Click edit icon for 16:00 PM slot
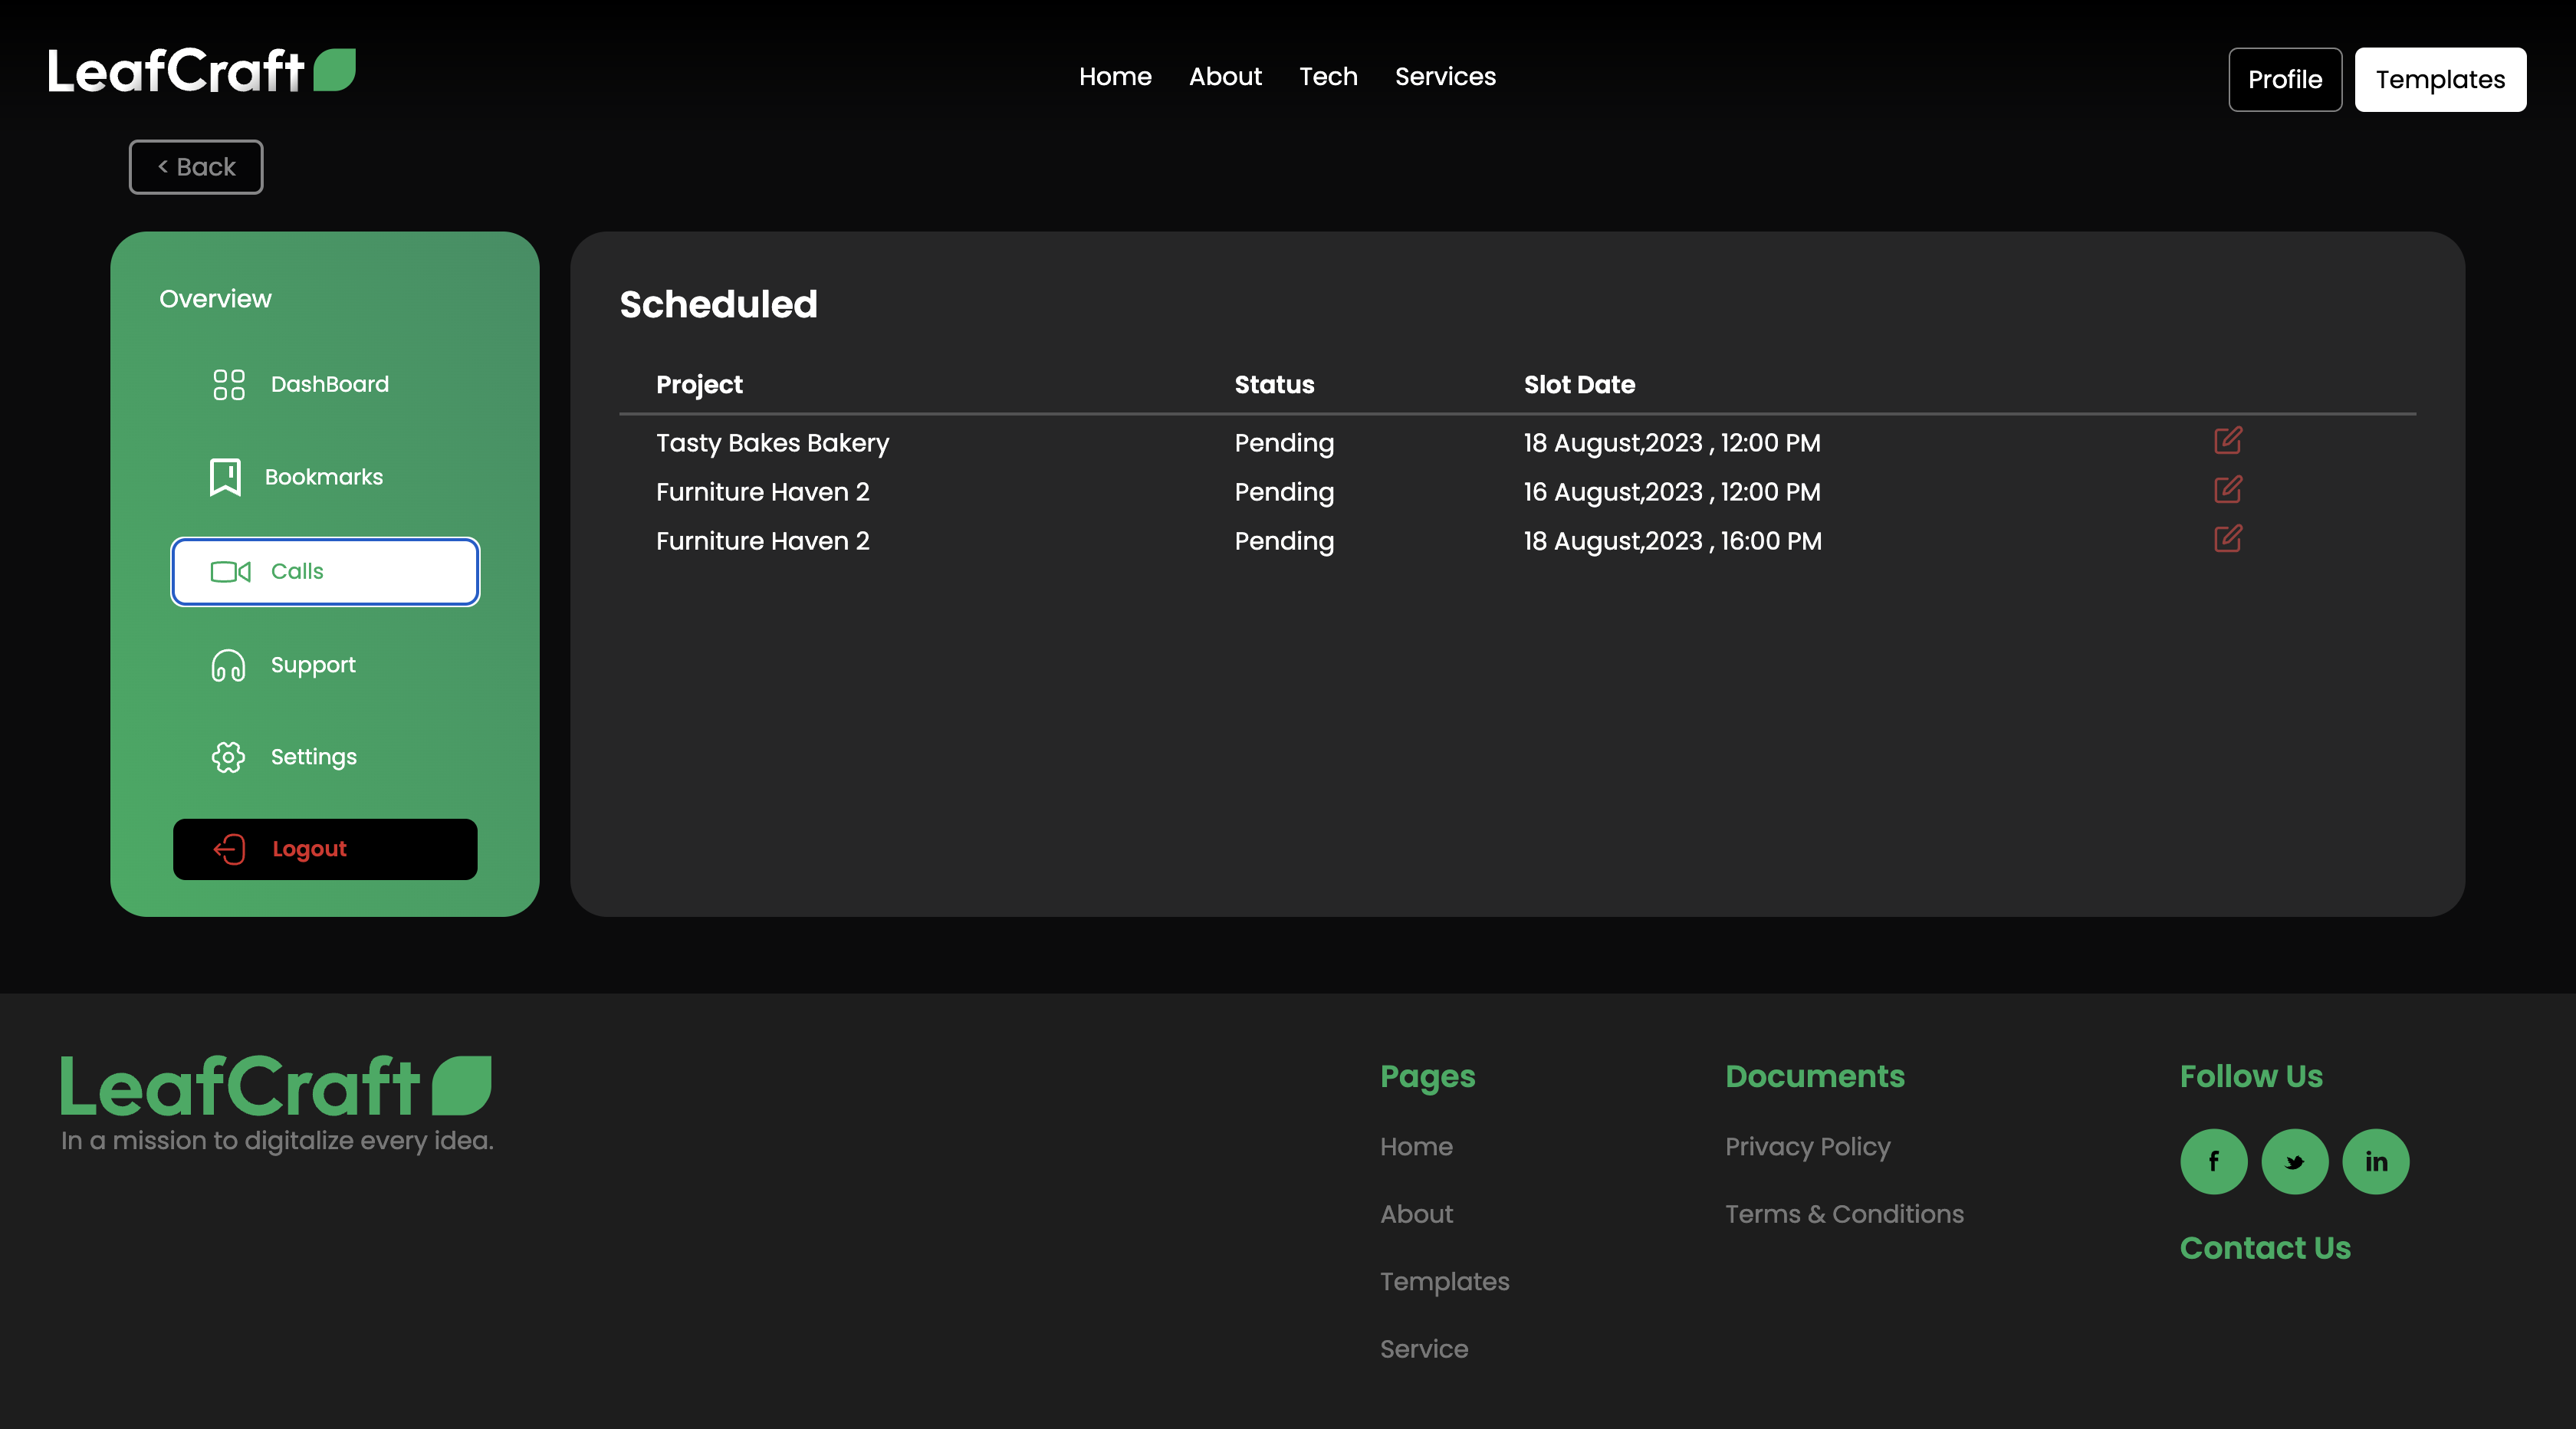 (2227, 539)
